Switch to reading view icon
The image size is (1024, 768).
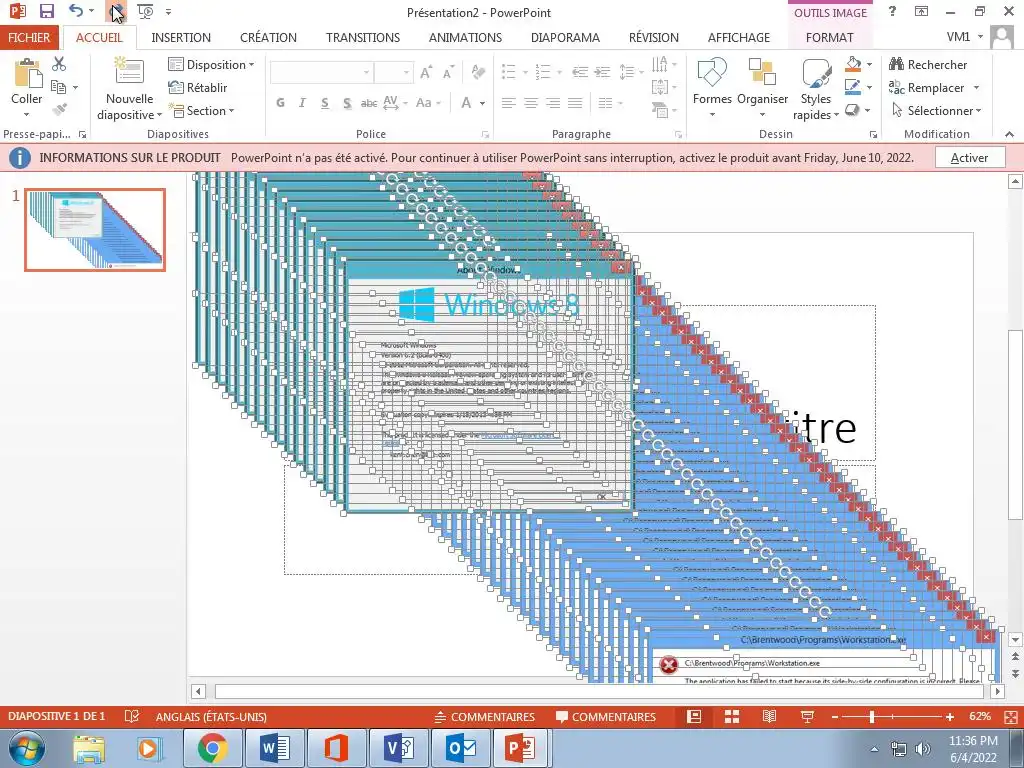[769, 716]
